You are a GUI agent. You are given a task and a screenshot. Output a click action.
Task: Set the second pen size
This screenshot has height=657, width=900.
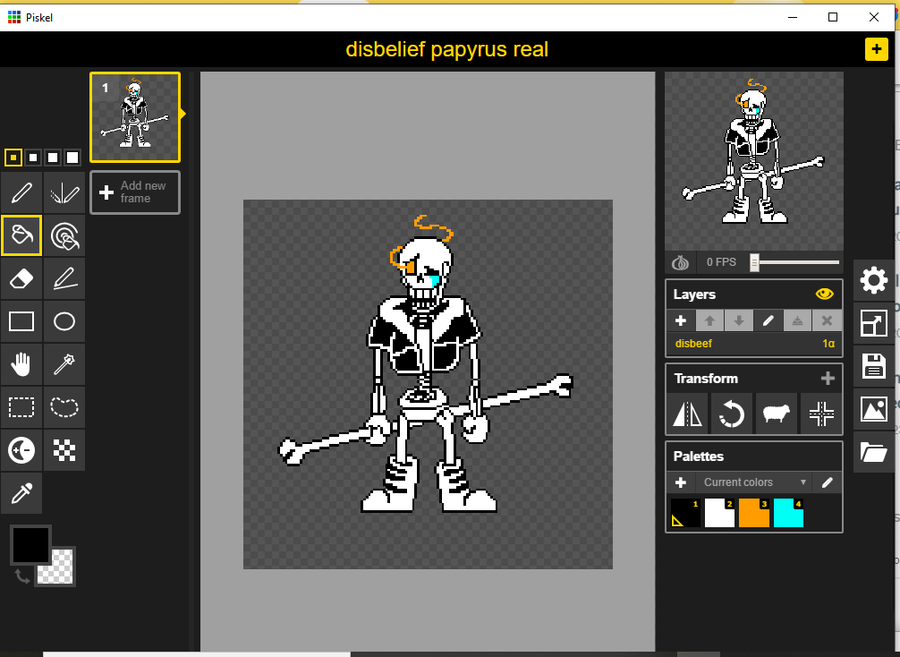tap(33, 157)
